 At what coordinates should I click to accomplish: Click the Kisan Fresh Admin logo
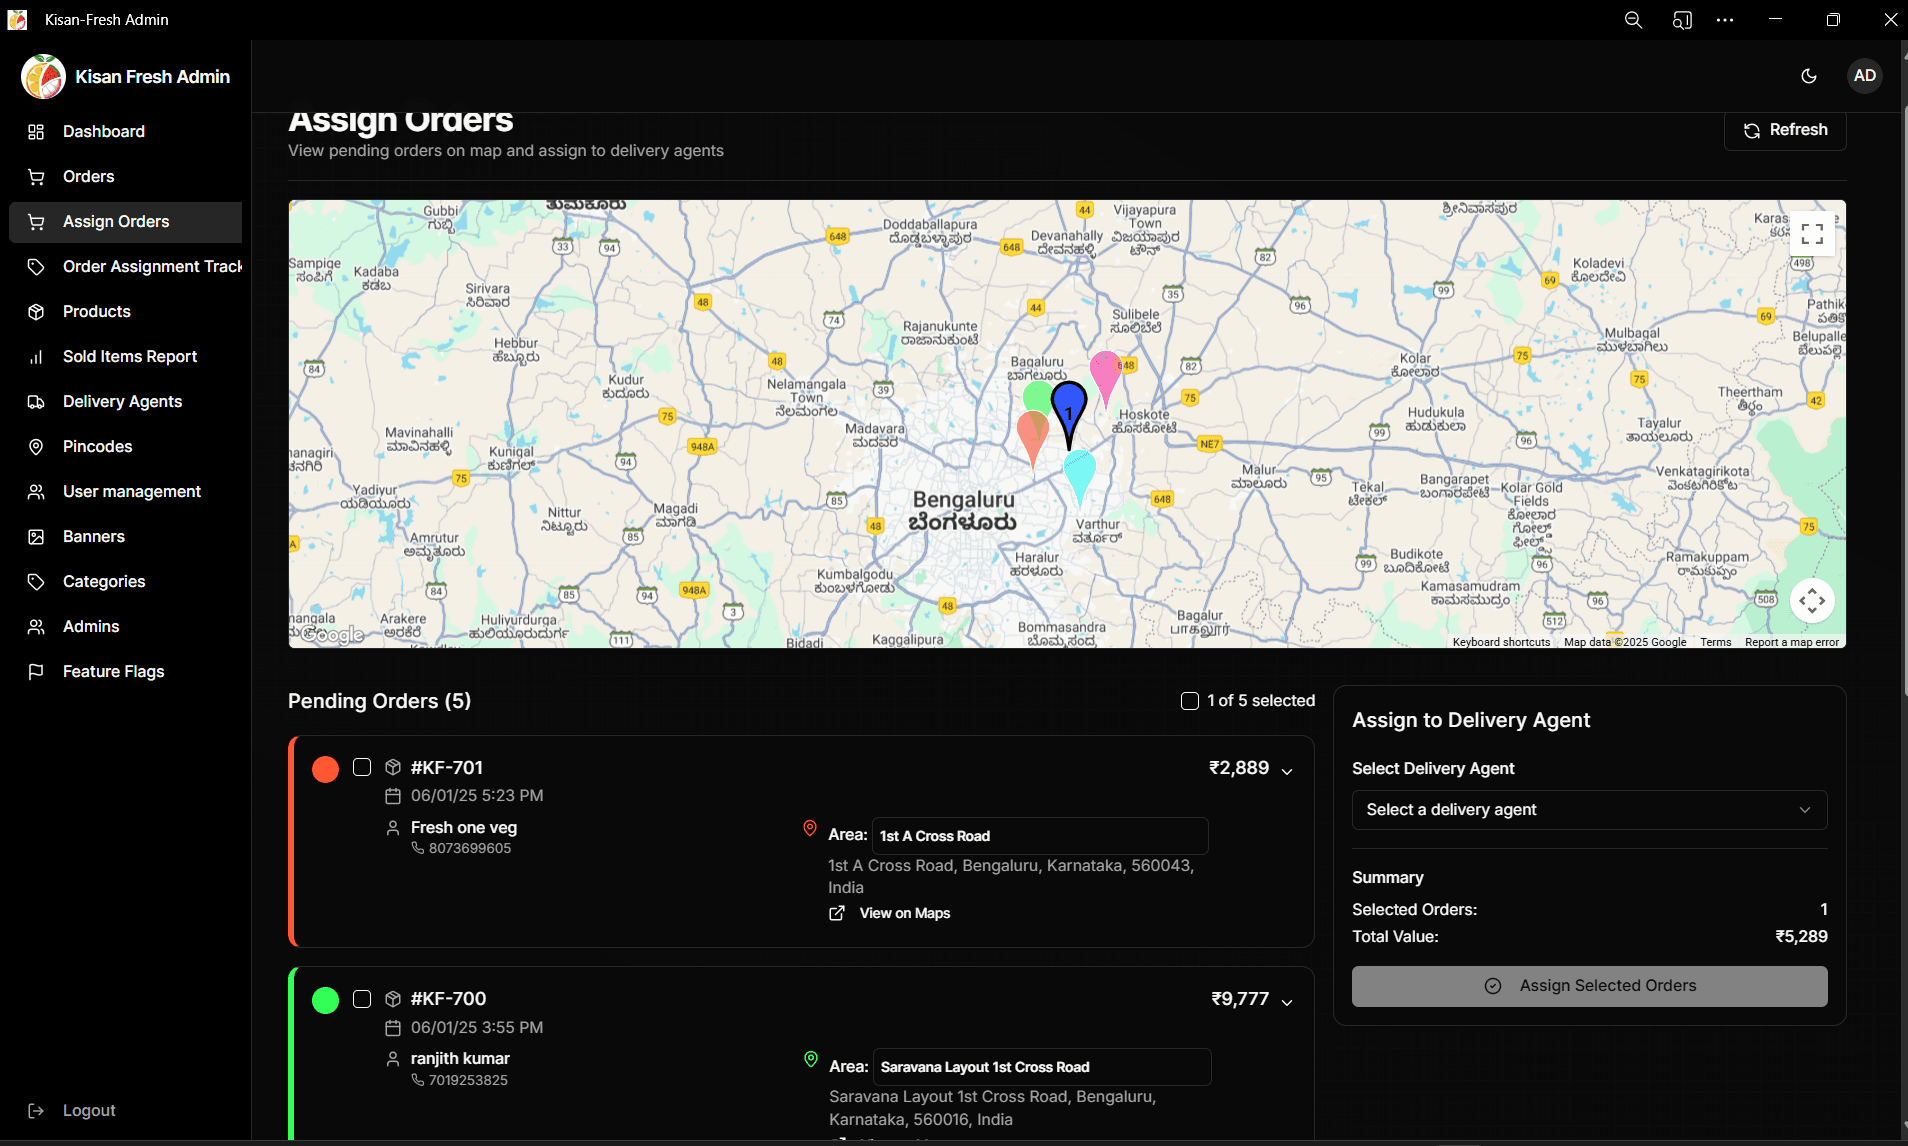pos(43,77)
